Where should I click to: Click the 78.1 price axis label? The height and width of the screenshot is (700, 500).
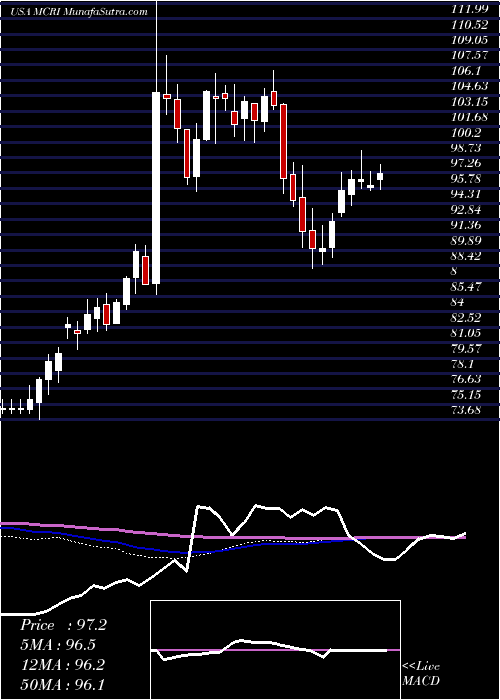(x=463, y=364)
